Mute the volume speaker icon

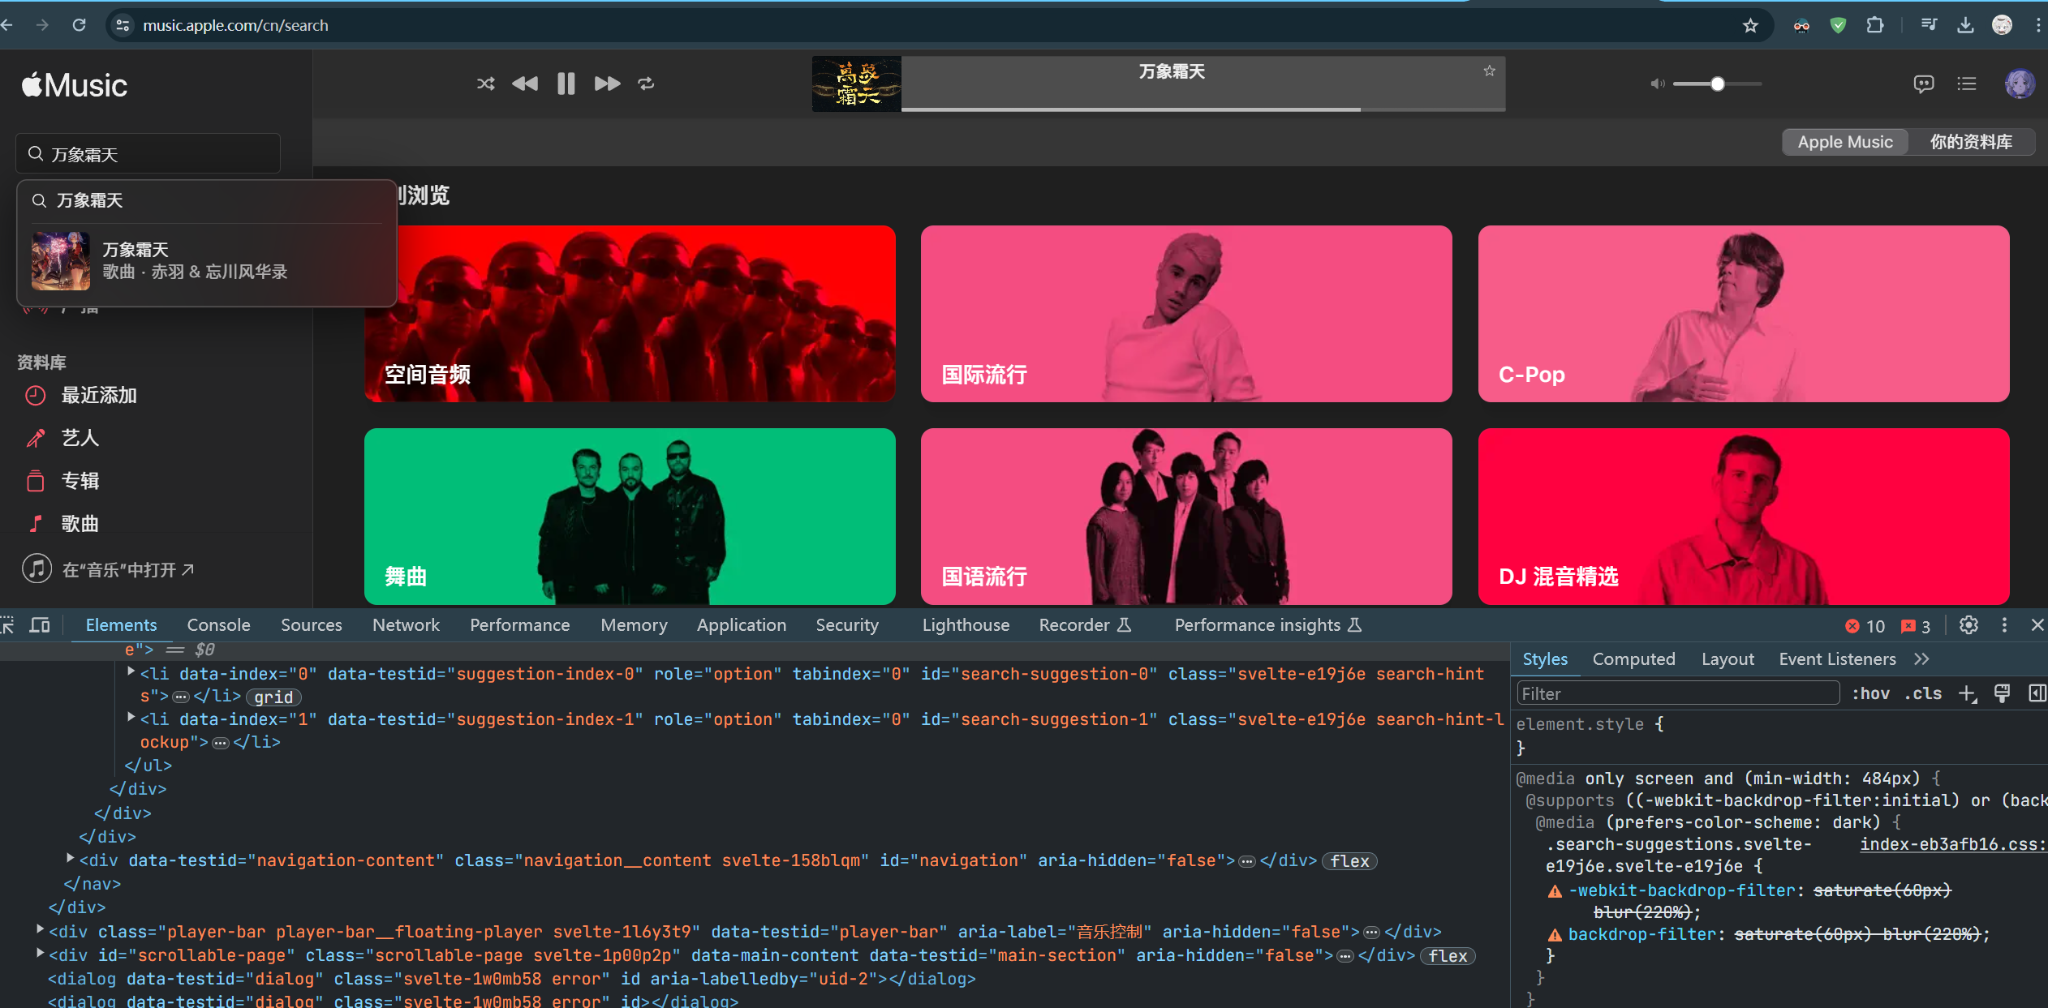coord(1656,84)
